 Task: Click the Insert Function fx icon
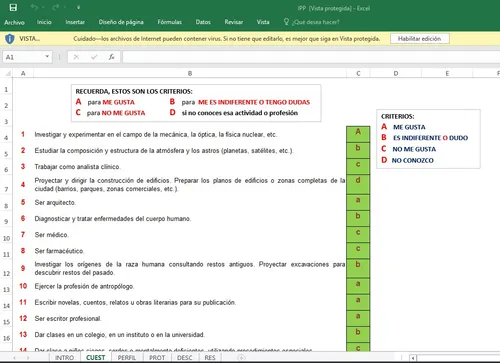[x=112, y=57]
